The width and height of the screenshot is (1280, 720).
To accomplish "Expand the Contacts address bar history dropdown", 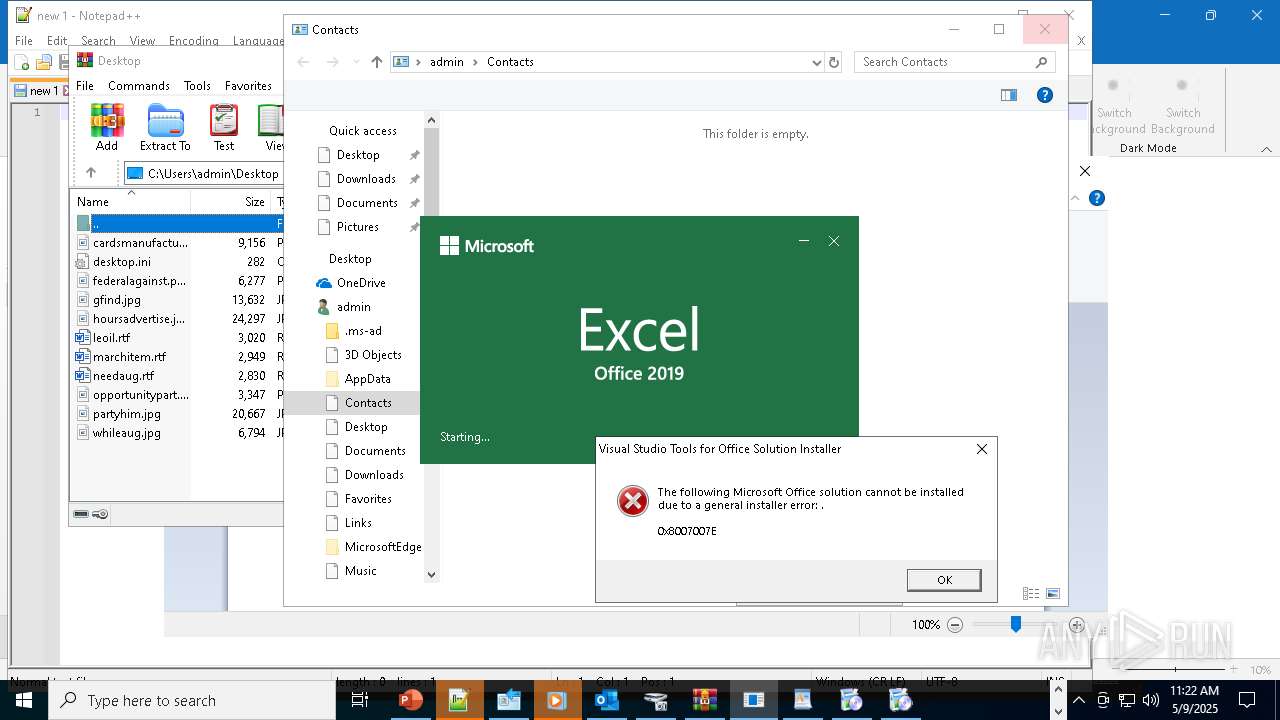I will [817, 62].
